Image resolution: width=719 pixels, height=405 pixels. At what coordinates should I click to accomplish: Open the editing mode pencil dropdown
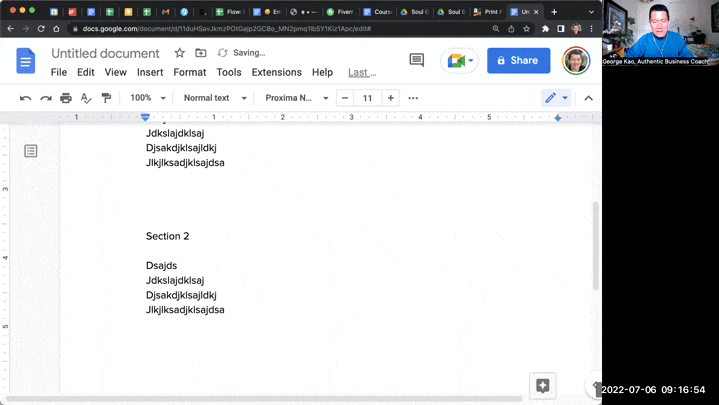tap(556, 98)
